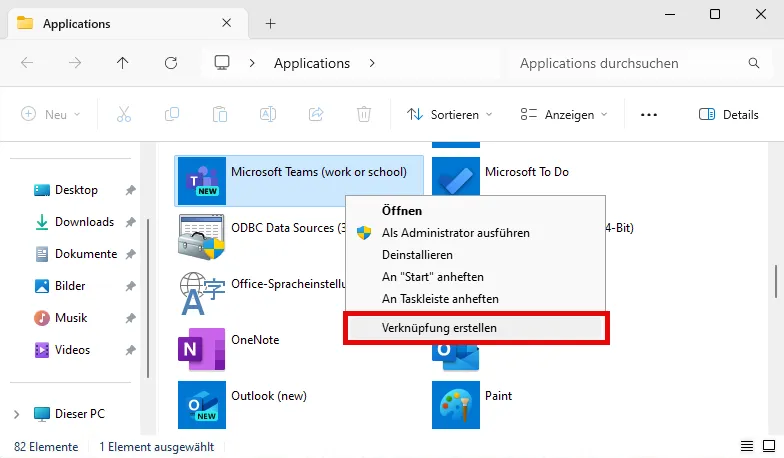Screen dimensions: 784x458
Task: Click the Cut scissors icon
Action: tap(124, 114)
